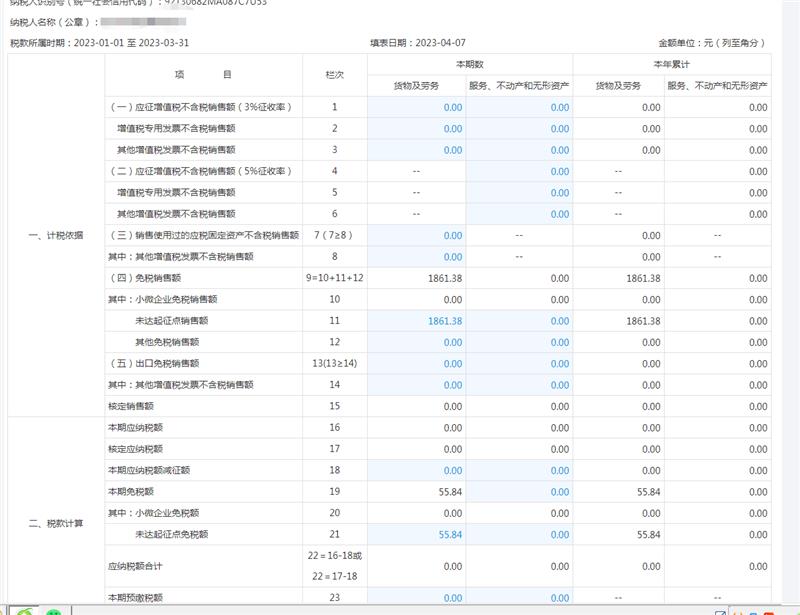The height and width of the screenshot is (615, 800).
Task: Click row 1 goods and services 3% sales field
Action: tap(416, 107)
